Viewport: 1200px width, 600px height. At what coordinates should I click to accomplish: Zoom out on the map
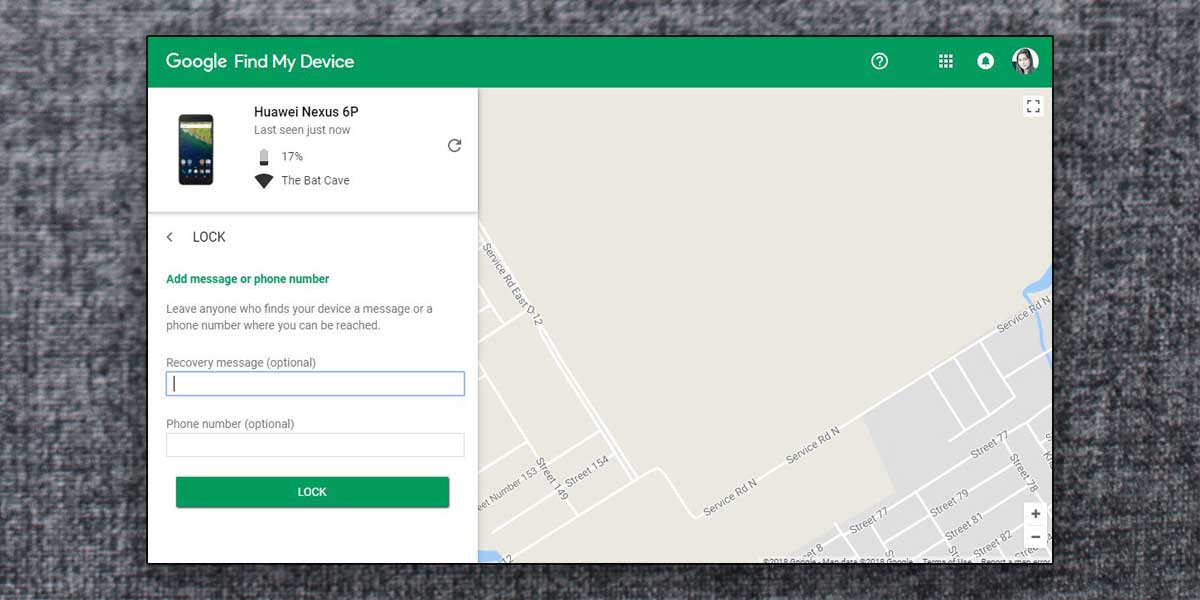point(1035,537)
